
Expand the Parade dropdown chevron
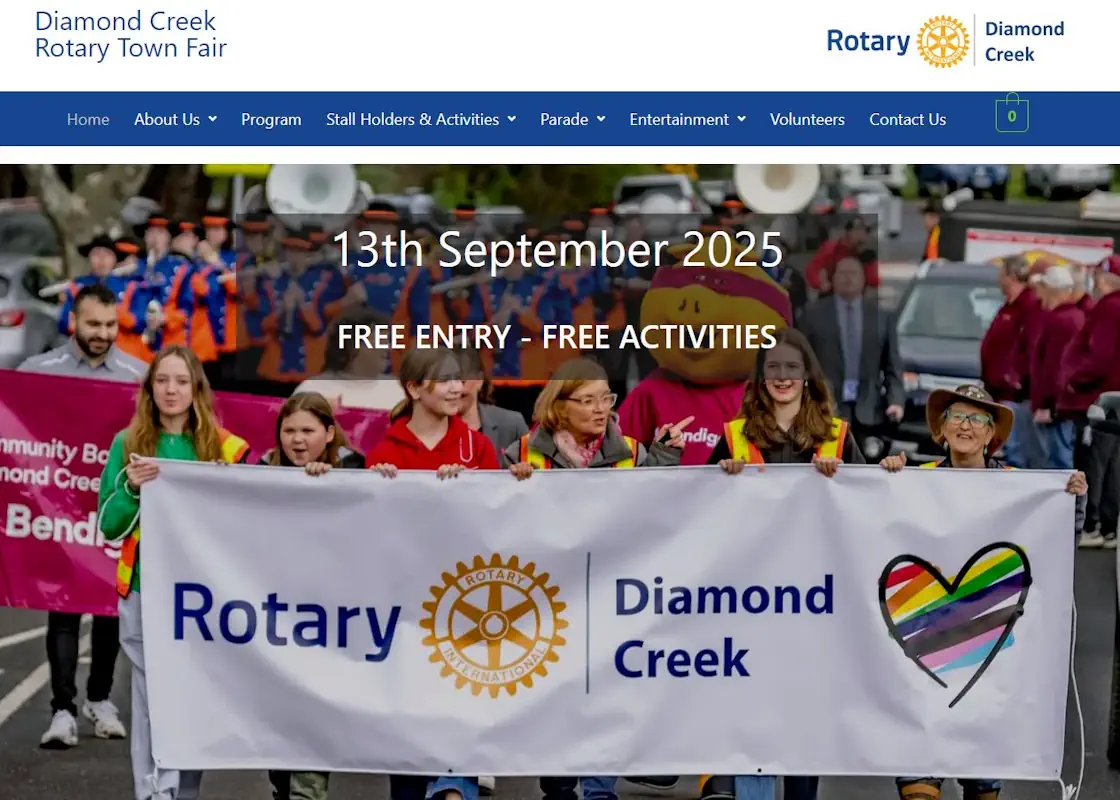[601, 119]
